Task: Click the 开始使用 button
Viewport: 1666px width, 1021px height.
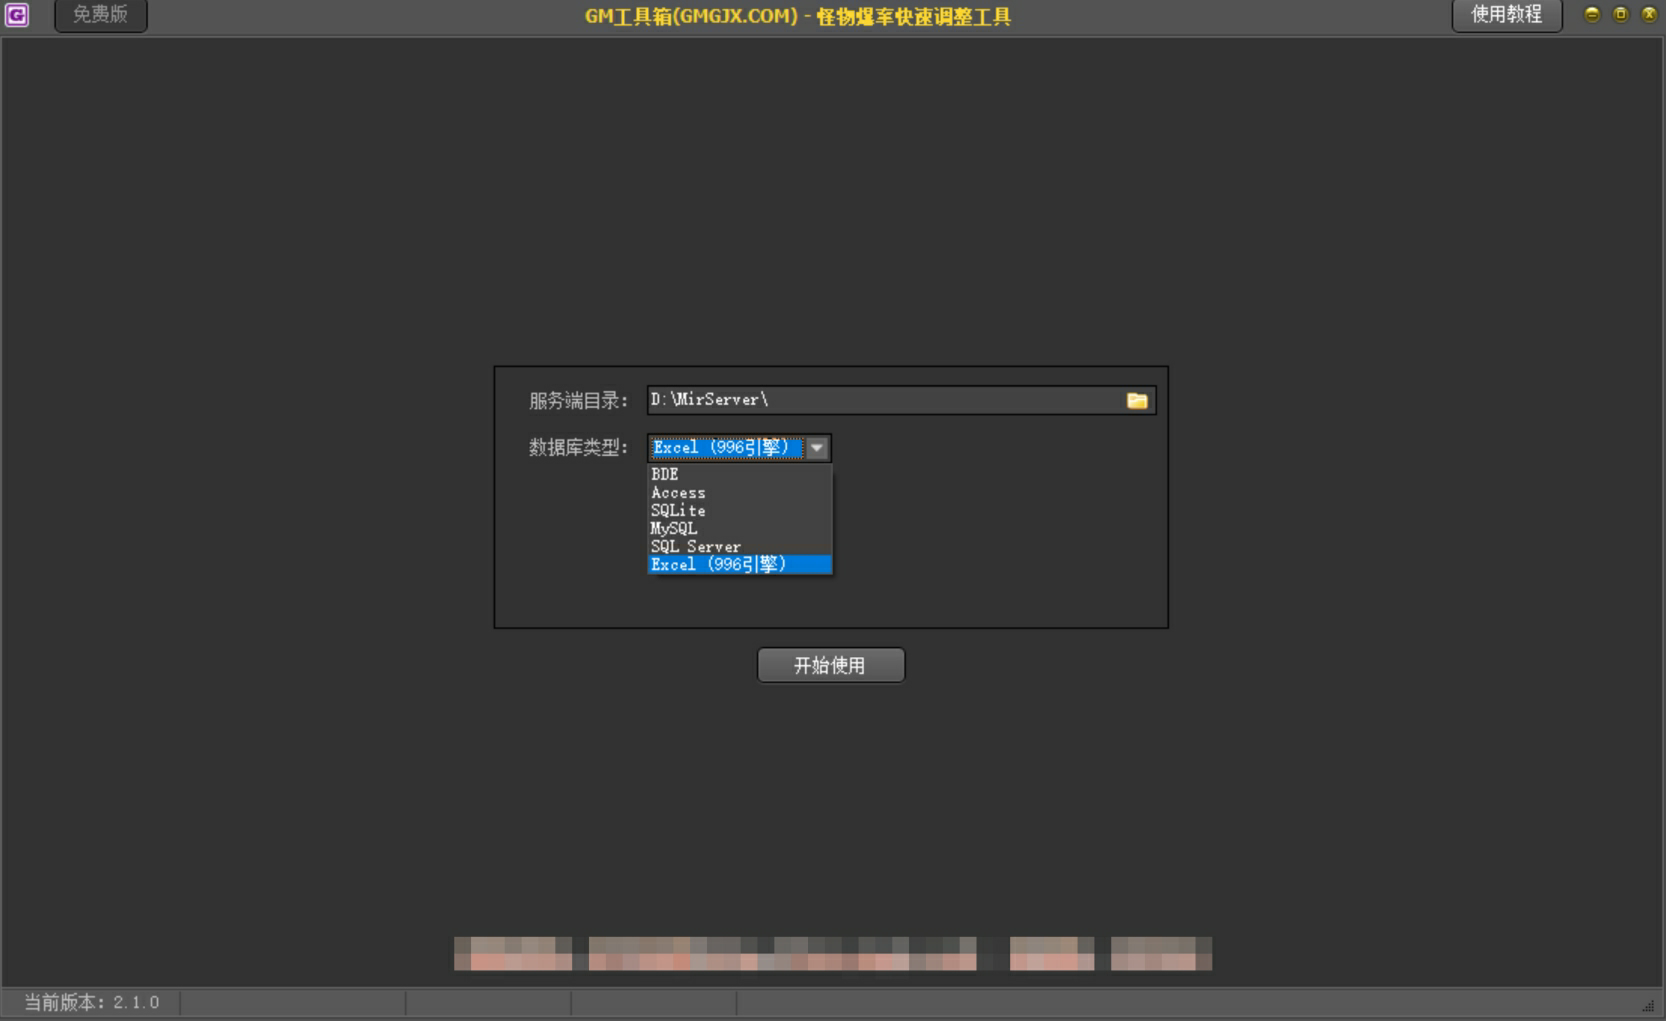Action: (831, 665)
